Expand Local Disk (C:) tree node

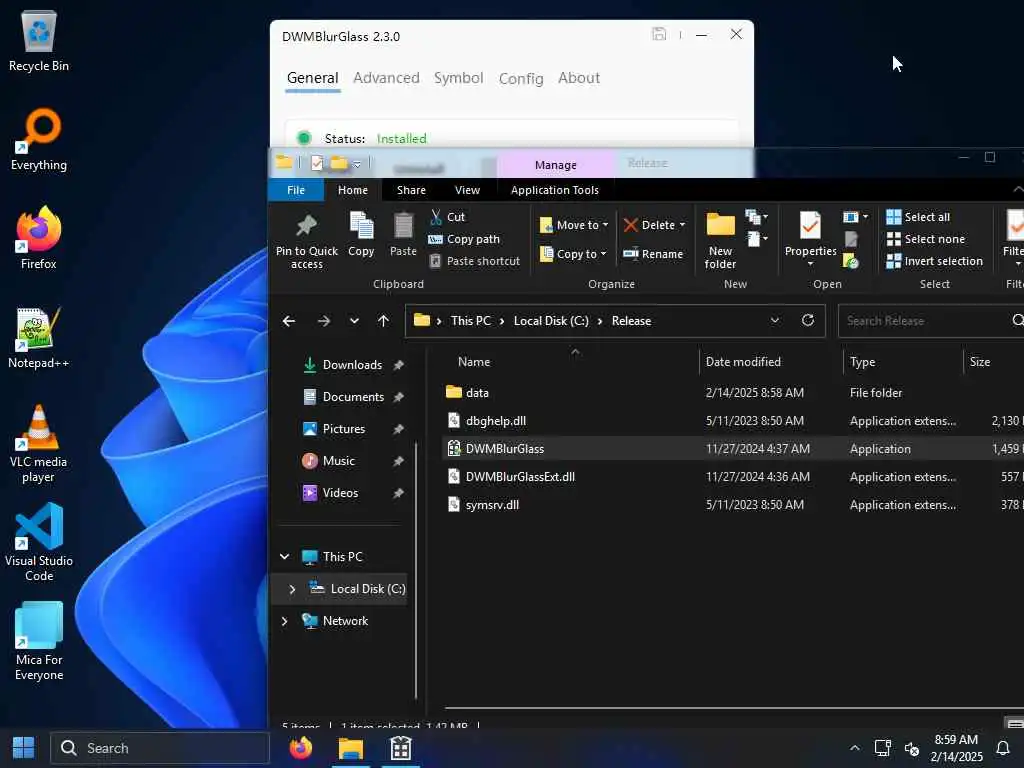click(292, 589)
